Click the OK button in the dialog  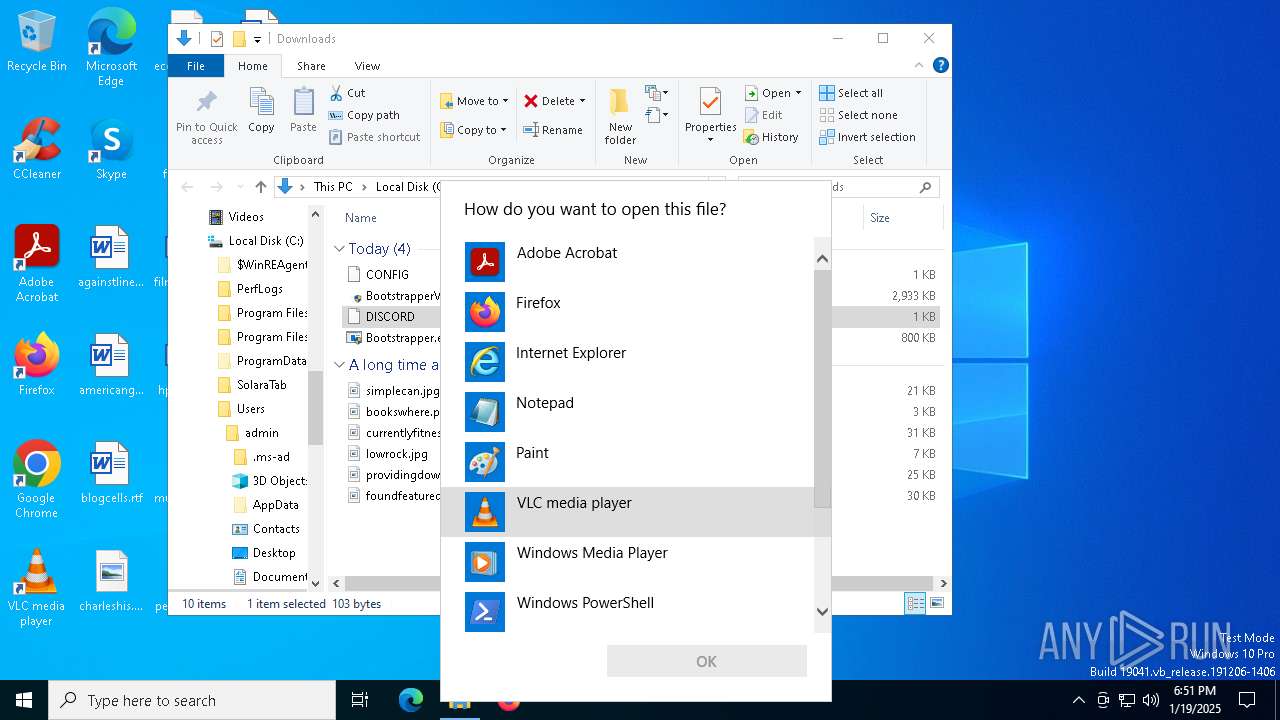(706, 661)
